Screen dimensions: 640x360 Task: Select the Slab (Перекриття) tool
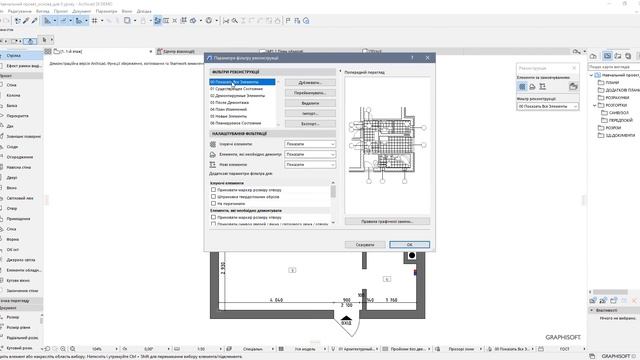(20, 116)
